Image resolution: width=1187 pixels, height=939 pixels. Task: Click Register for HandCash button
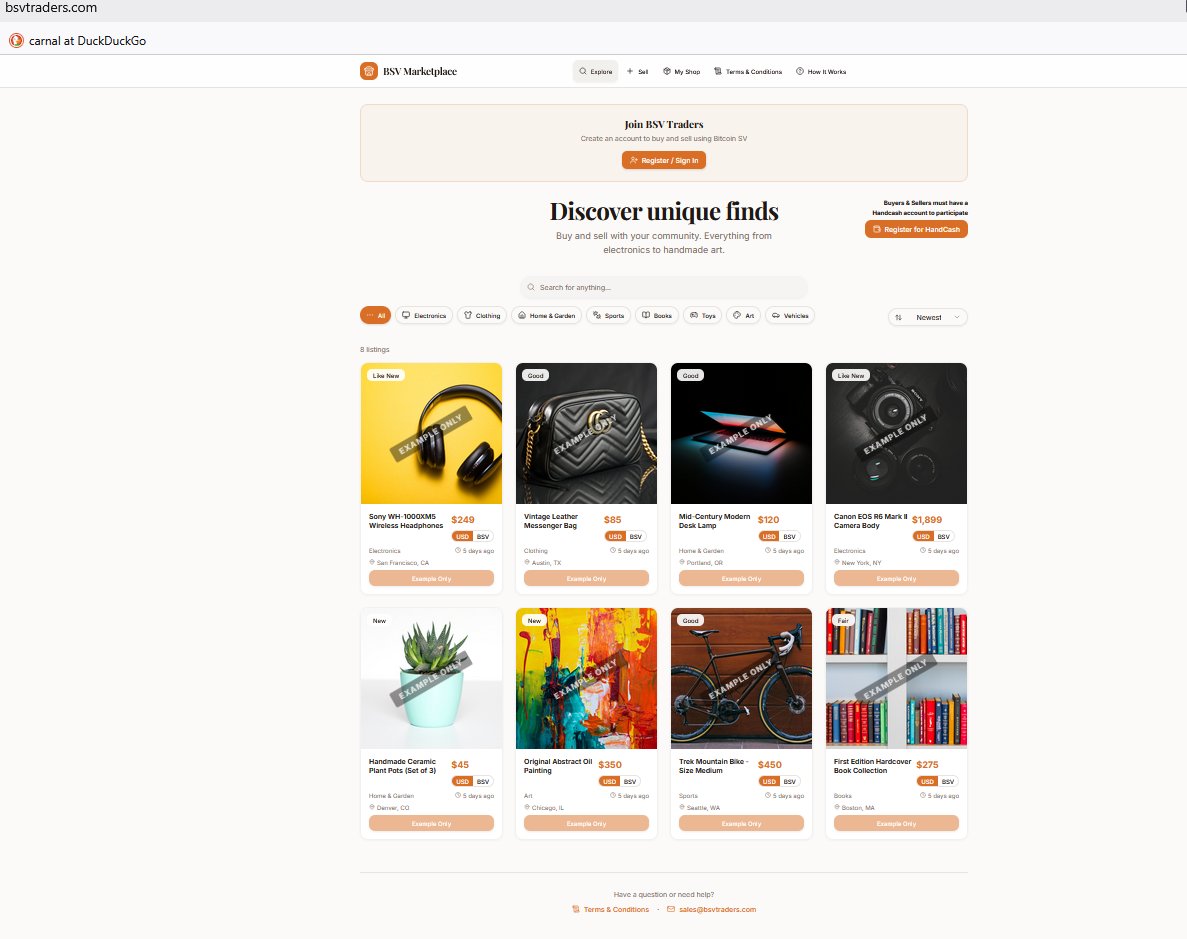click(x=916, y=229)
